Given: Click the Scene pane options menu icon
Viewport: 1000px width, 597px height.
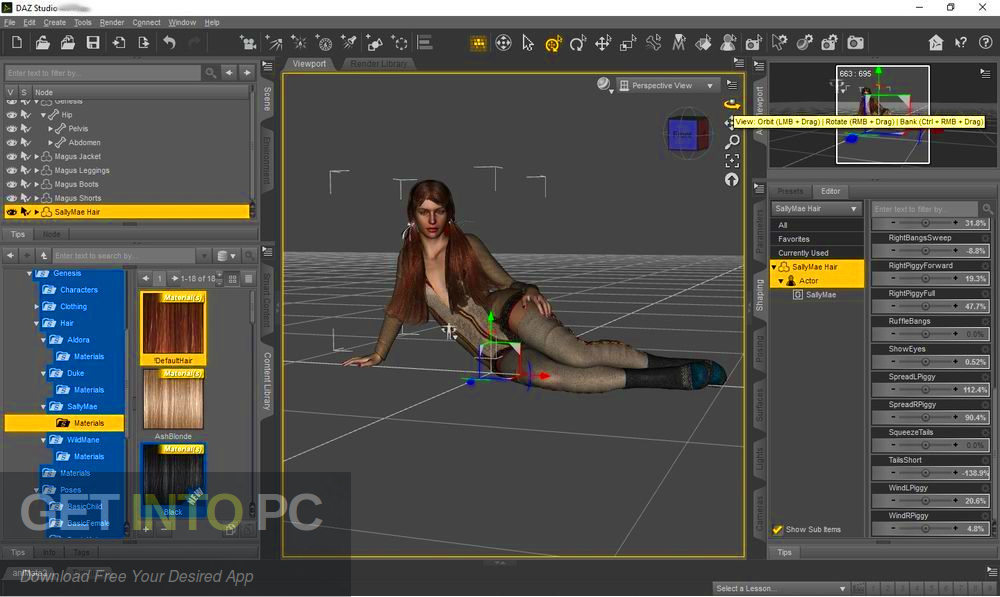Looking at the screenshot, I should [267, 66].
